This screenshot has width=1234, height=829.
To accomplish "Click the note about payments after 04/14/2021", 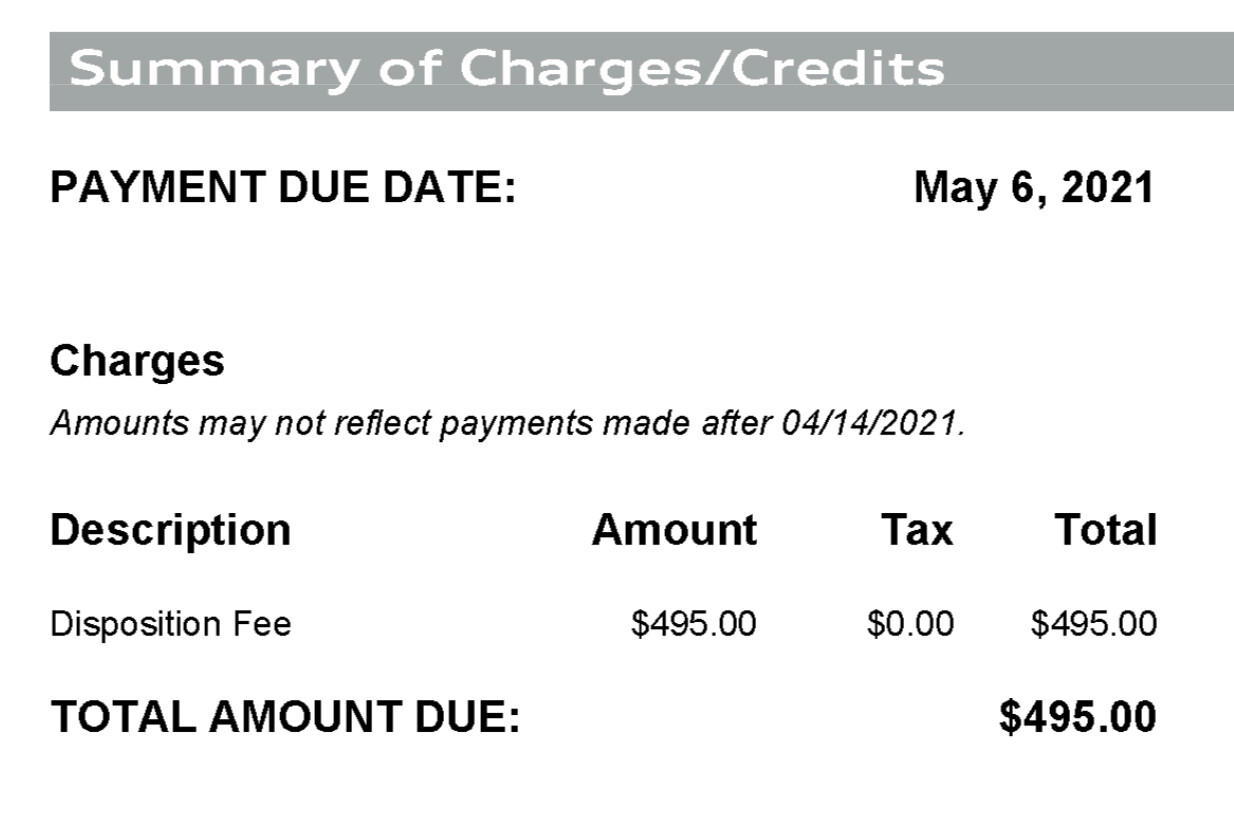I will pyautogui.click(x=508, y=424).
